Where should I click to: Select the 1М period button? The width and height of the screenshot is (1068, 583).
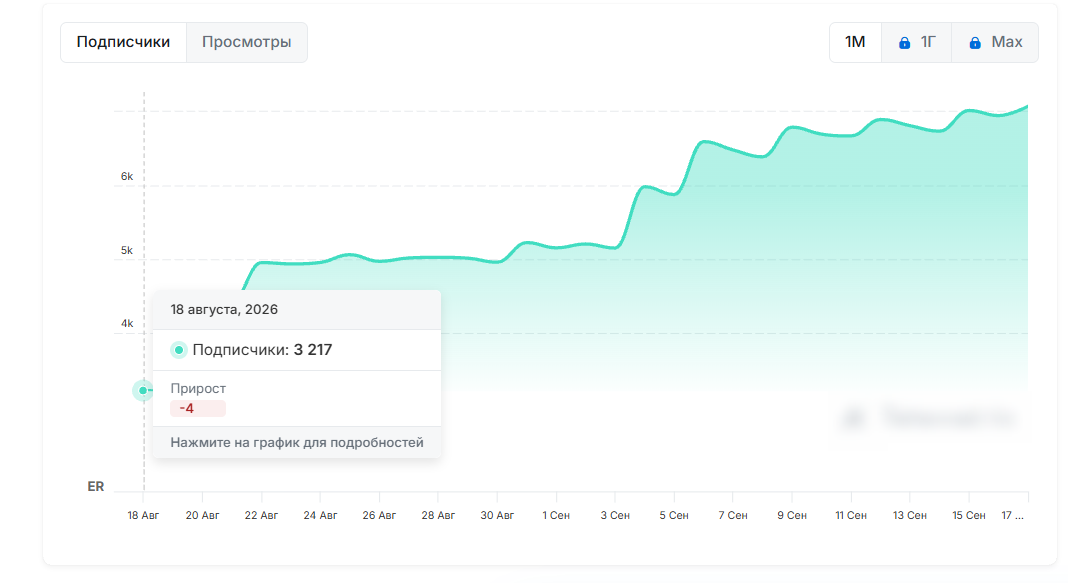click(x=855, y=42)
